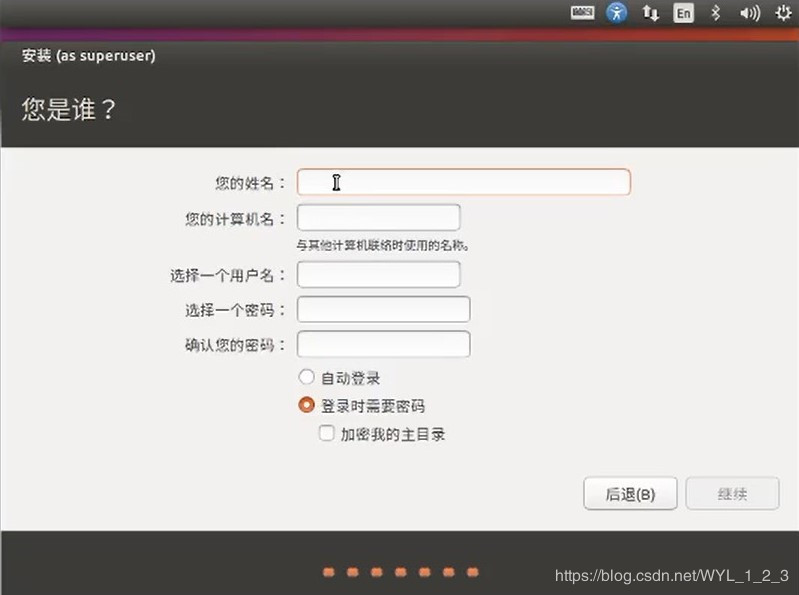Click the 继续 continue button
The height and width of the screenshot is (595, 799).
pos(732,493)
